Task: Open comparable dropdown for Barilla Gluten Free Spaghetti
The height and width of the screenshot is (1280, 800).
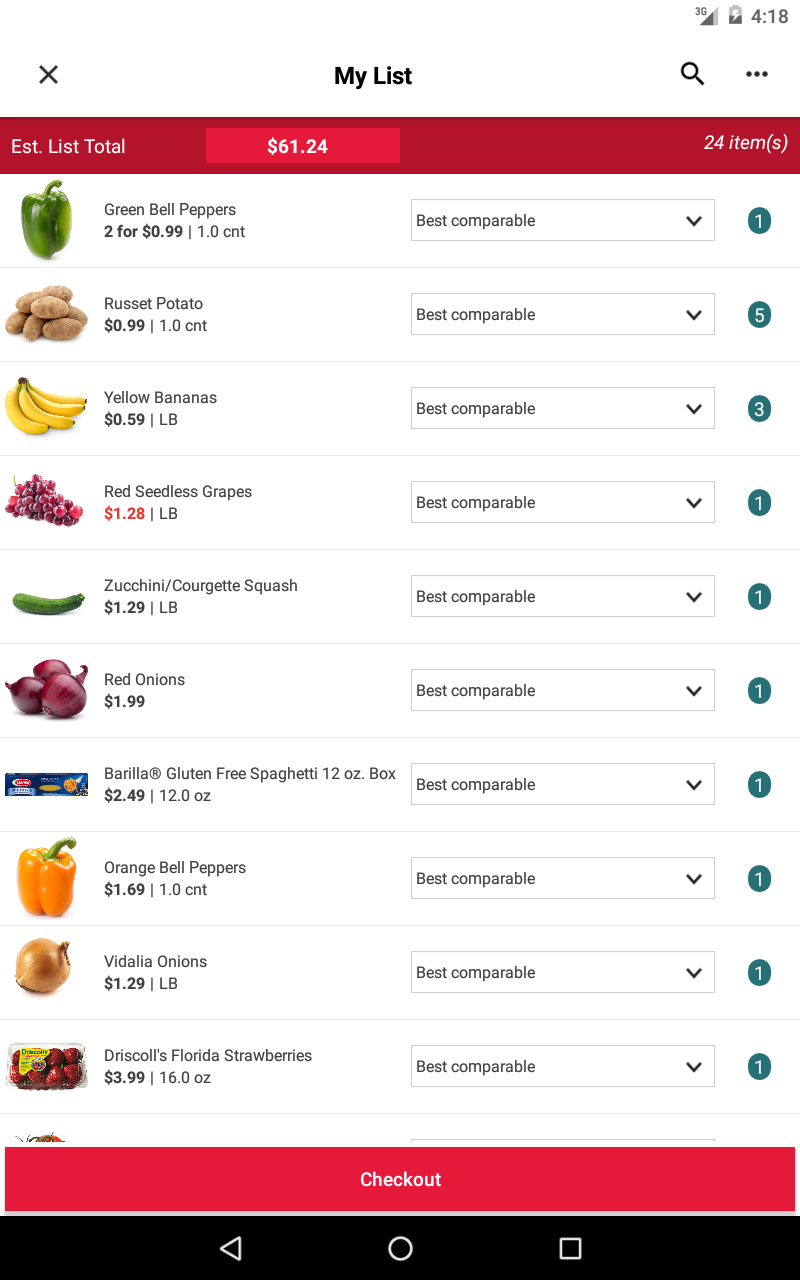Action: 563,784
